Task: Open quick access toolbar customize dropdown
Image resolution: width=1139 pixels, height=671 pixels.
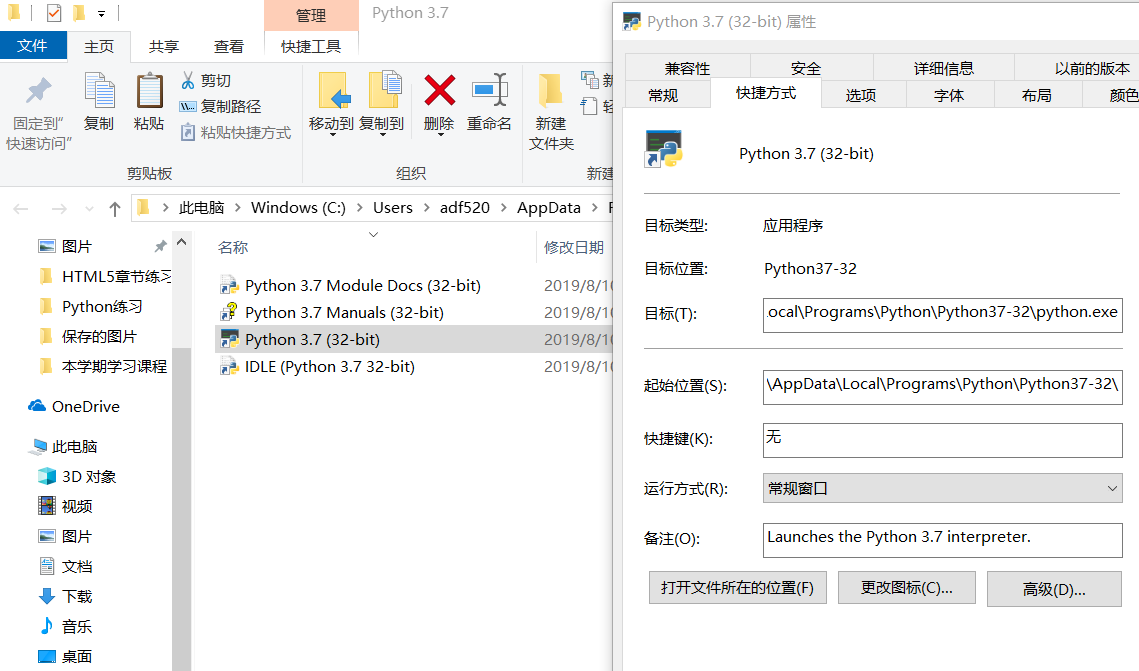Action: click(x=101, y=14)
